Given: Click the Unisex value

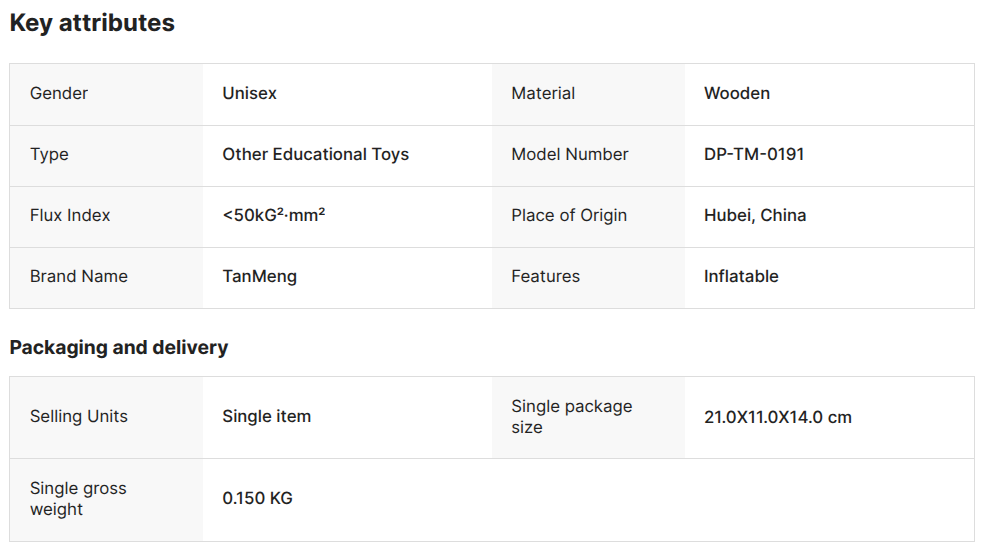Looking at the screenshot, I should tap(249, 94).
